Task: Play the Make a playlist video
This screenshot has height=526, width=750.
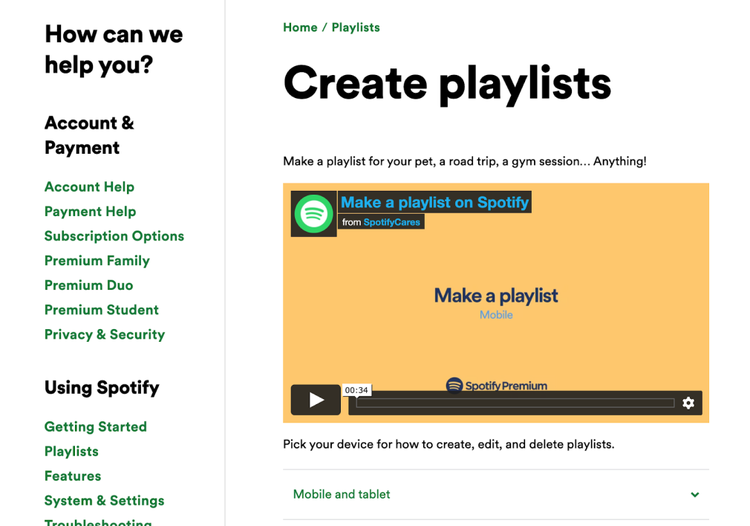Action: point(316,400)
